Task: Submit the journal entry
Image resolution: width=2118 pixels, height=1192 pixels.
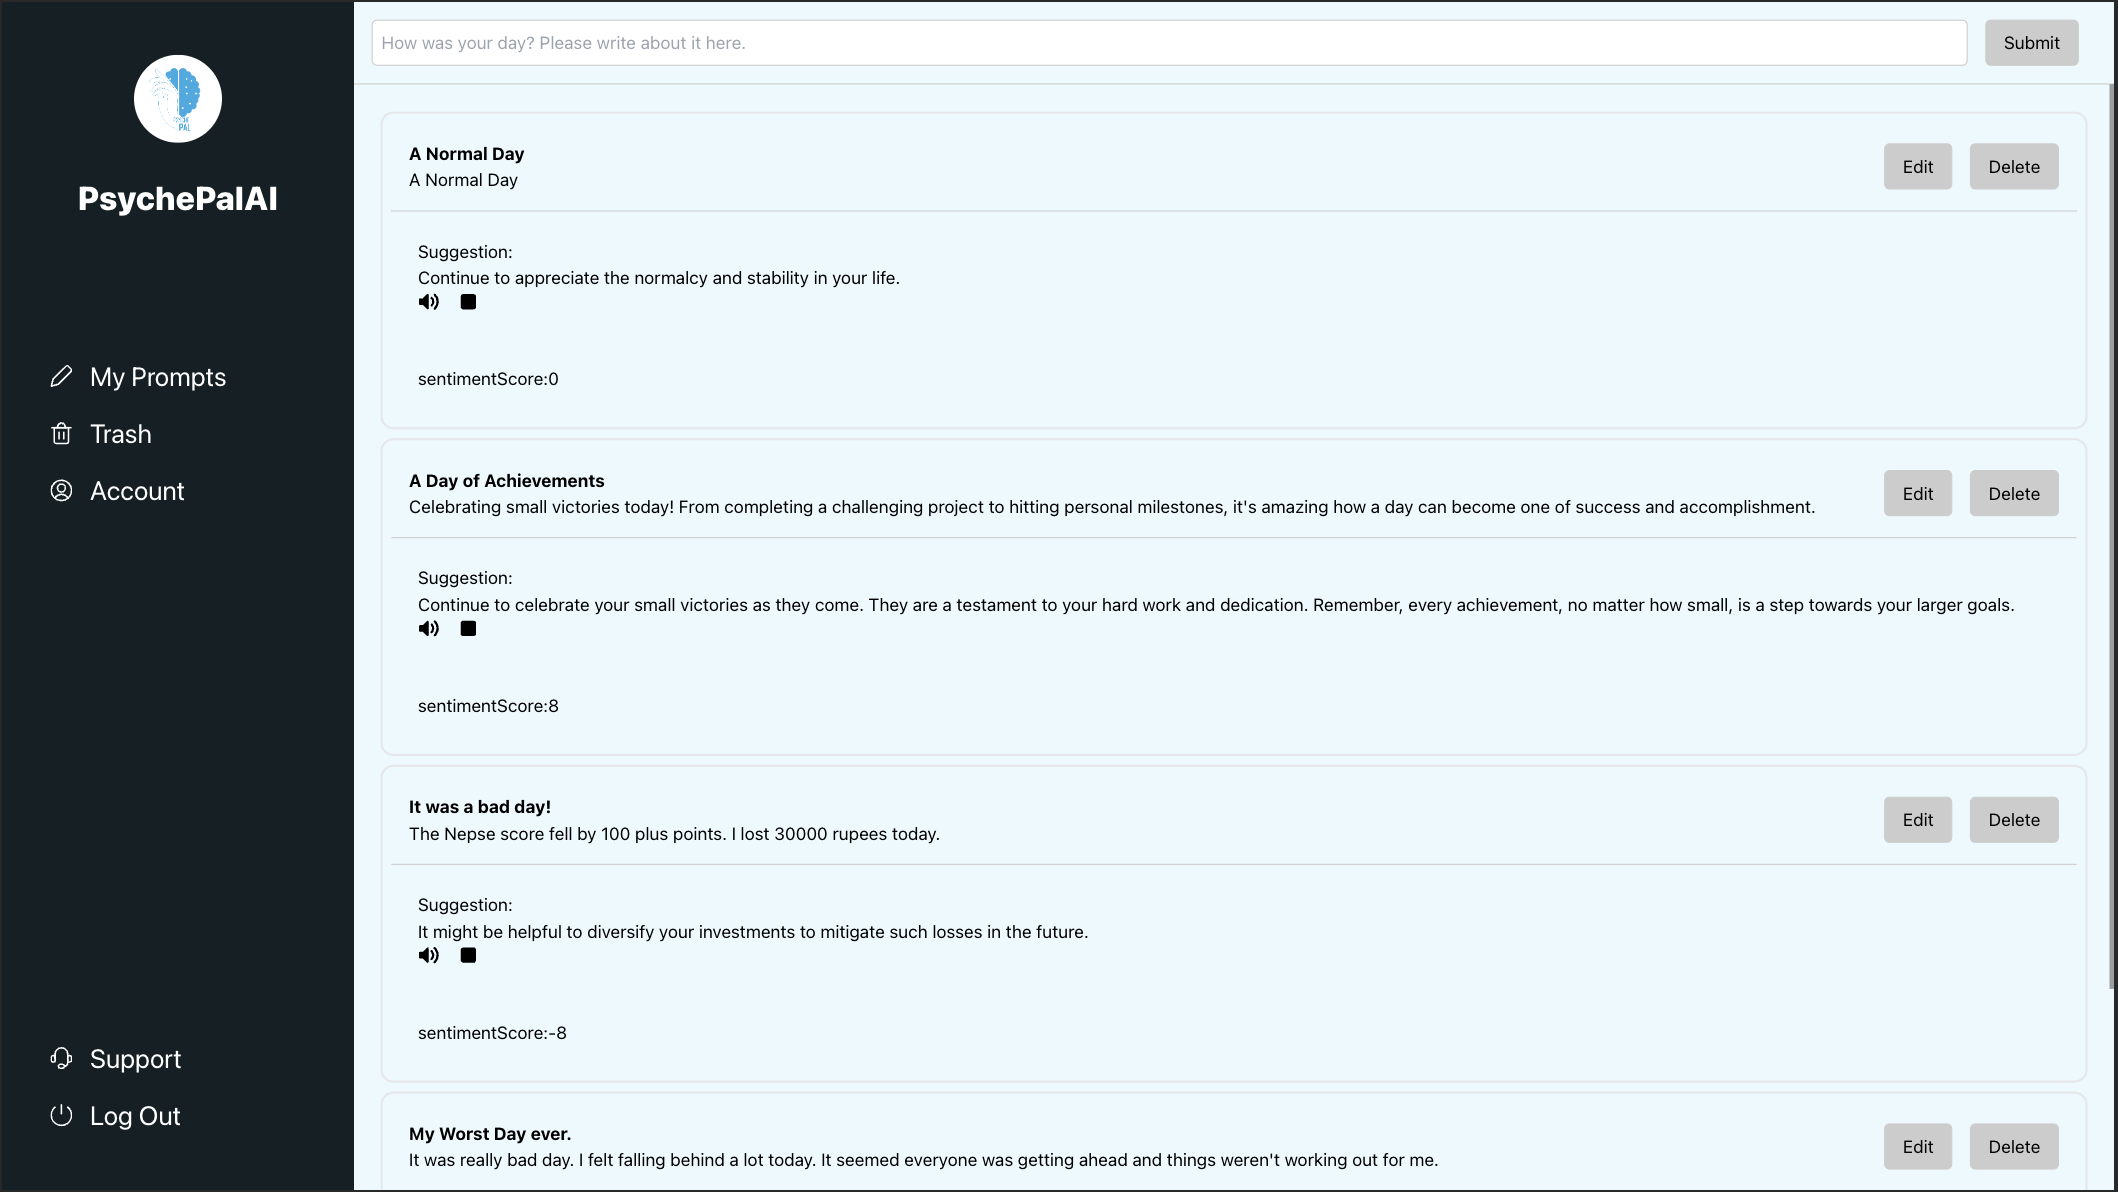Action: tap(2031, 43)
